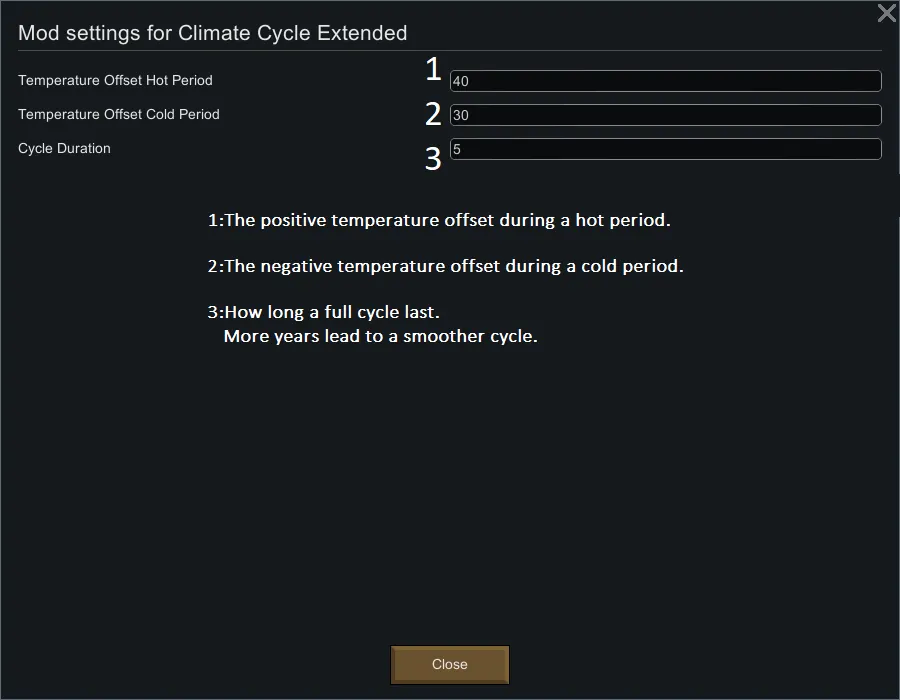Click "More years lead to a smoother cycle" text
The height and width of the screenshot is (700, 900).
click(381, 336)
